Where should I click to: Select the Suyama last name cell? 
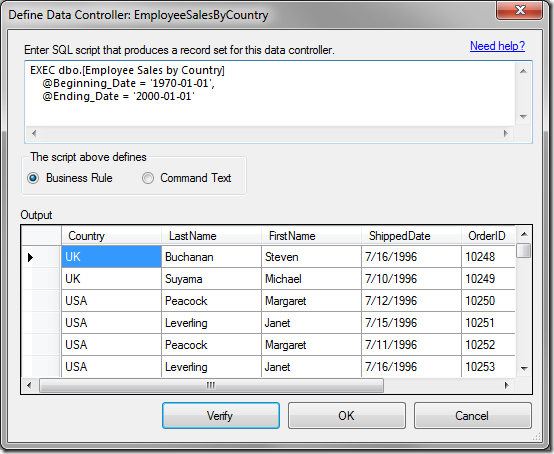[211, 279]
